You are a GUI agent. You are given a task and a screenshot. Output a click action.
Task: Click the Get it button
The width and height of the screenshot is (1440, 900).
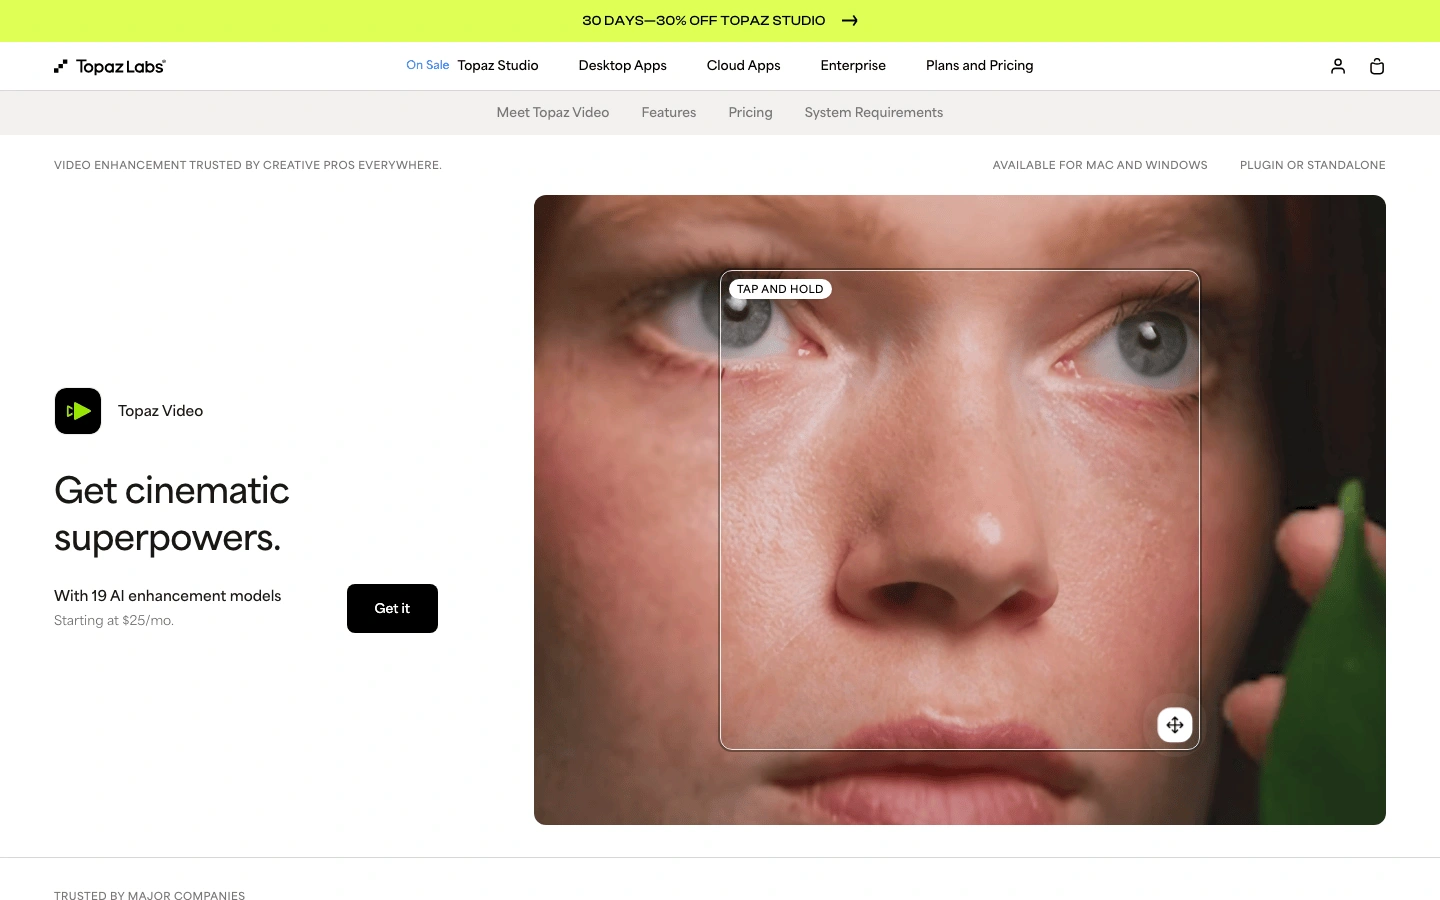pyautogui.click(x=392, y=608)
